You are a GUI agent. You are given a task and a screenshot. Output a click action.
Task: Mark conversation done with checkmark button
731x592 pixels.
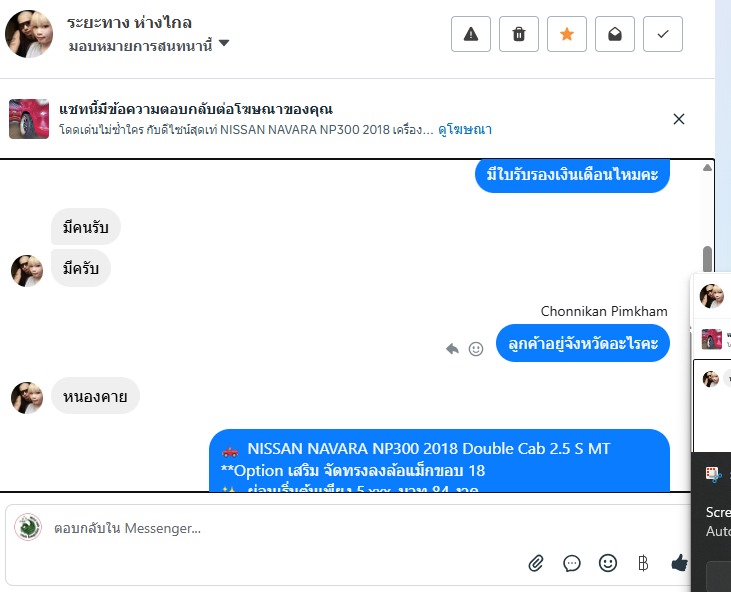click(662, 34)
